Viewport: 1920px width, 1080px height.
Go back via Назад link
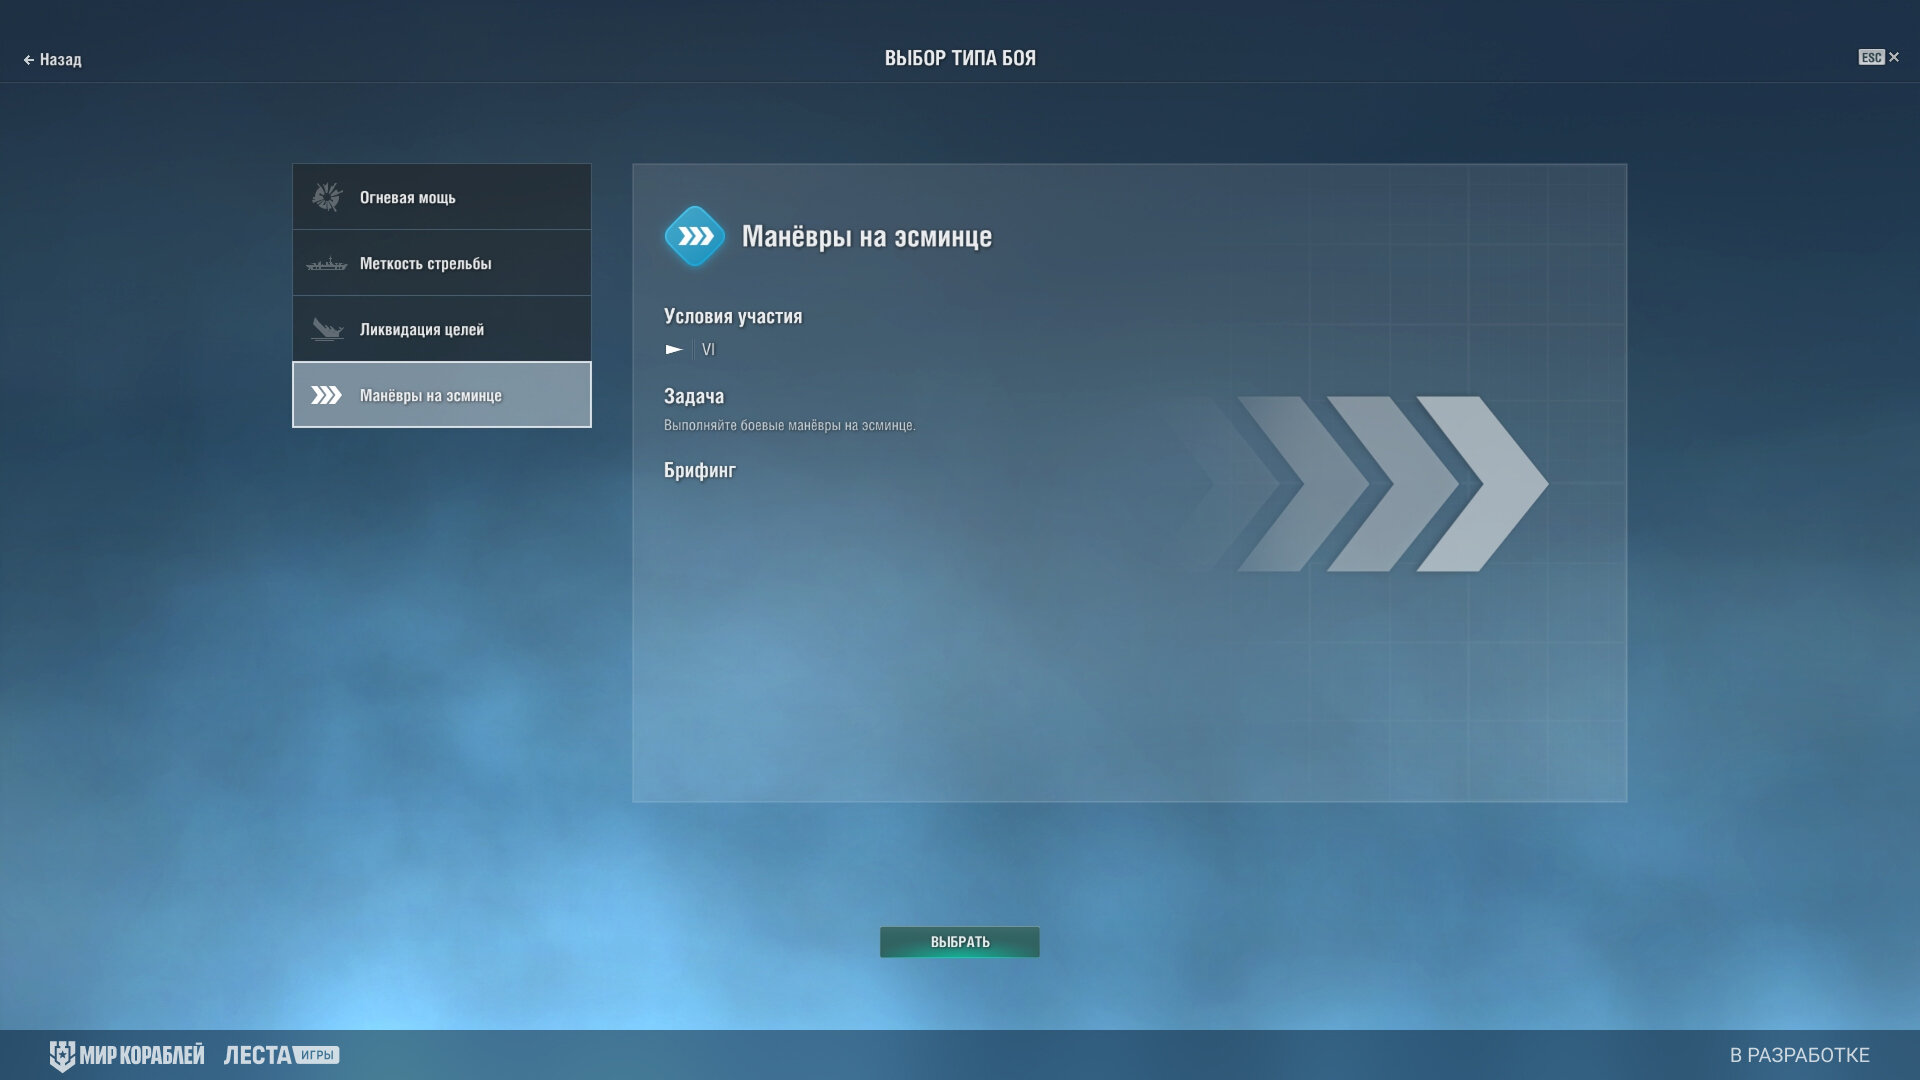(52, 60)
